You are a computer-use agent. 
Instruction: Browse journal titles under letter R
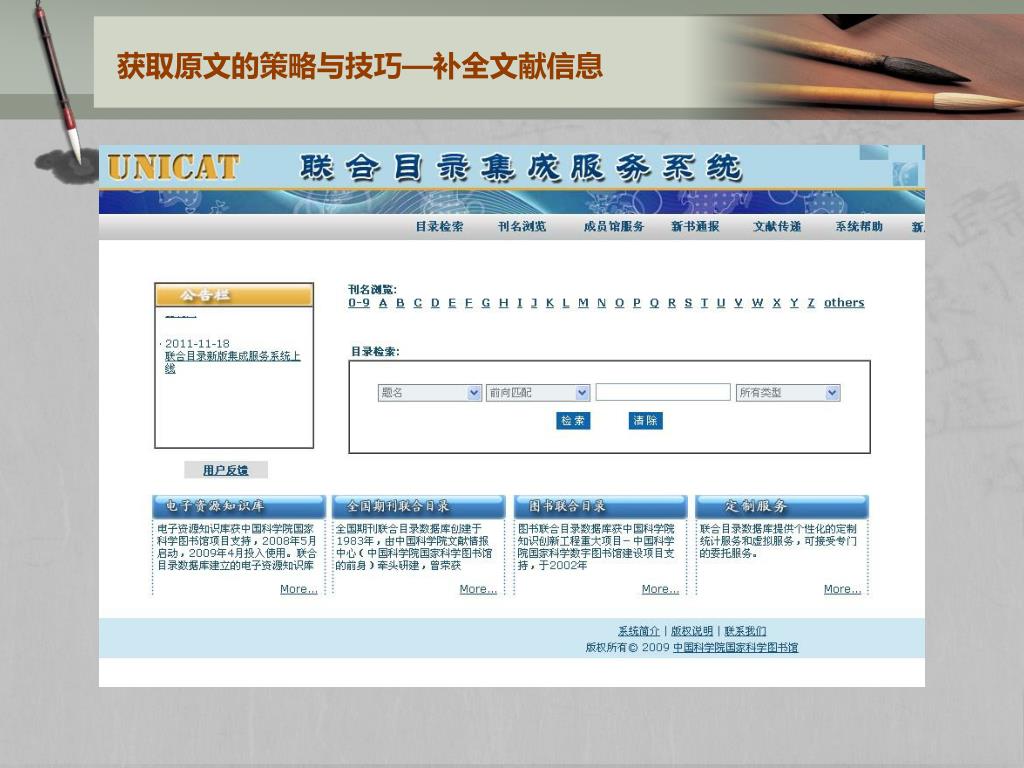click(671, 303)
